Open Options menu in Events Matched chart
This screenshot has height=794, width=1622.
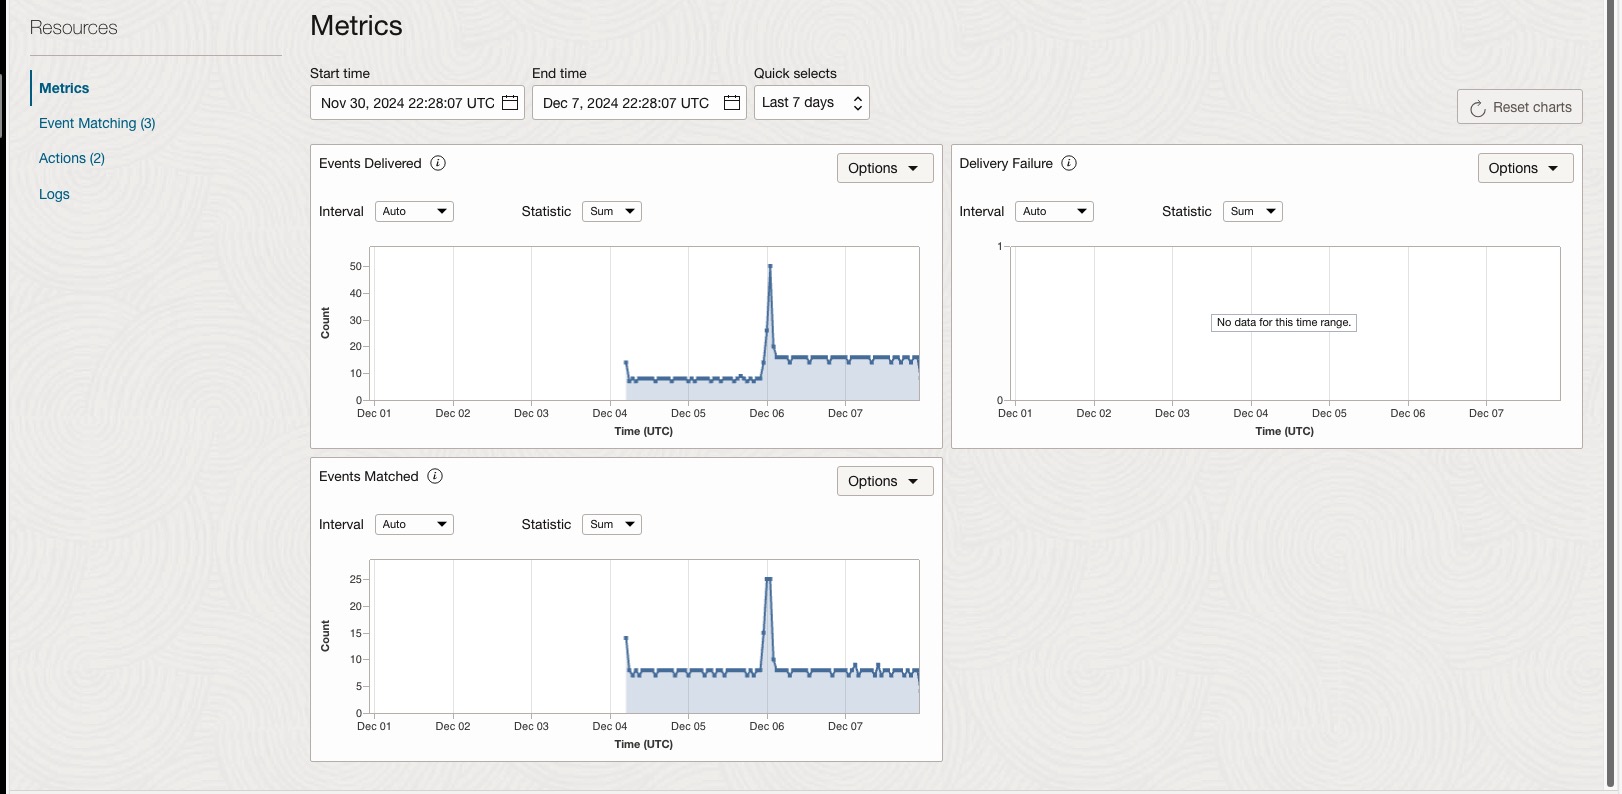[x=885, y=481]
